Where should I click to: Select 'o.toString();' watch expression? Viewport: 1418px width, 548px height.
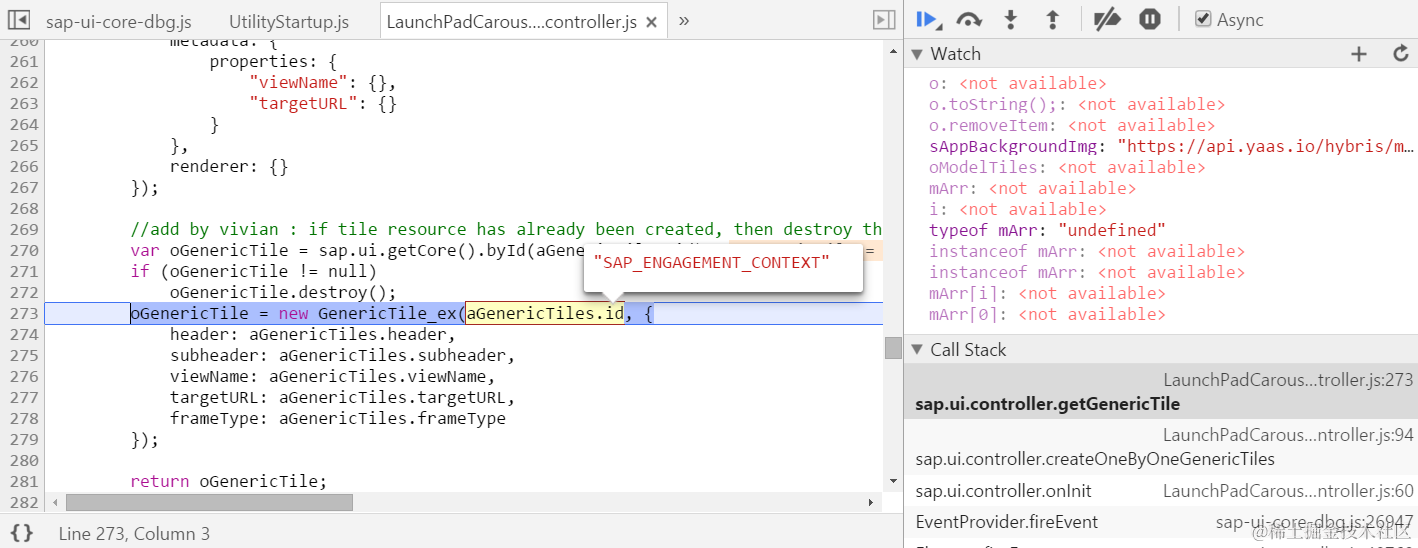point(1077,104)
